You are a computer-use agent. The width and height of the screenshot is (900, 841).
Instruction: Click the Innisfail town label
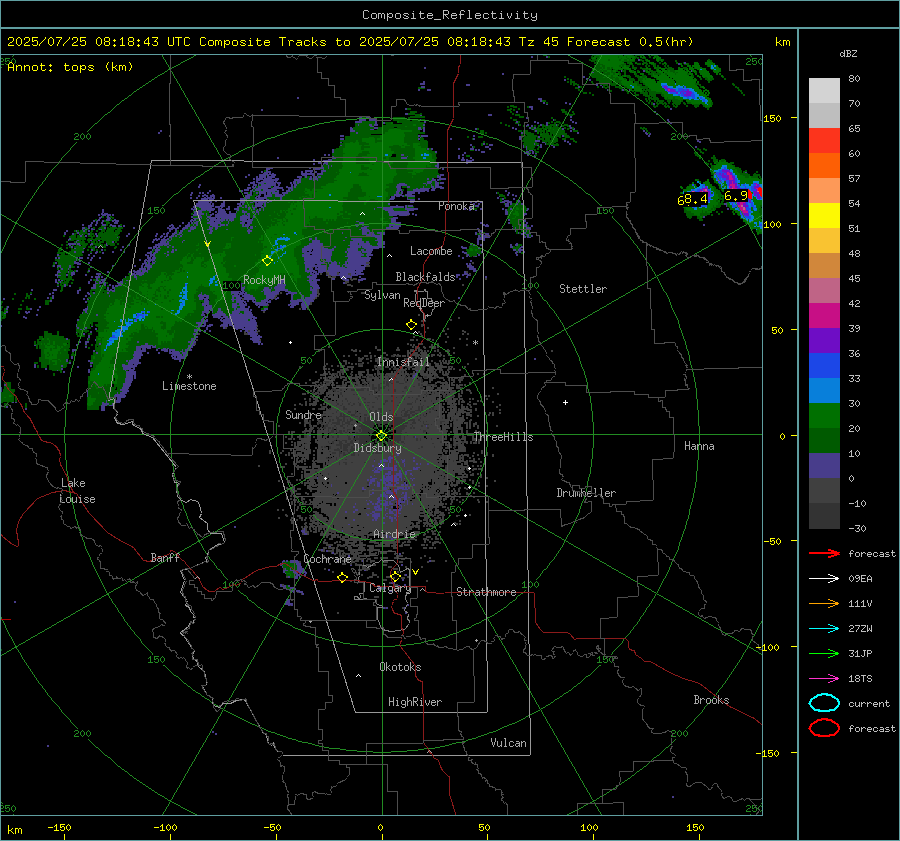tap(403, 362)
